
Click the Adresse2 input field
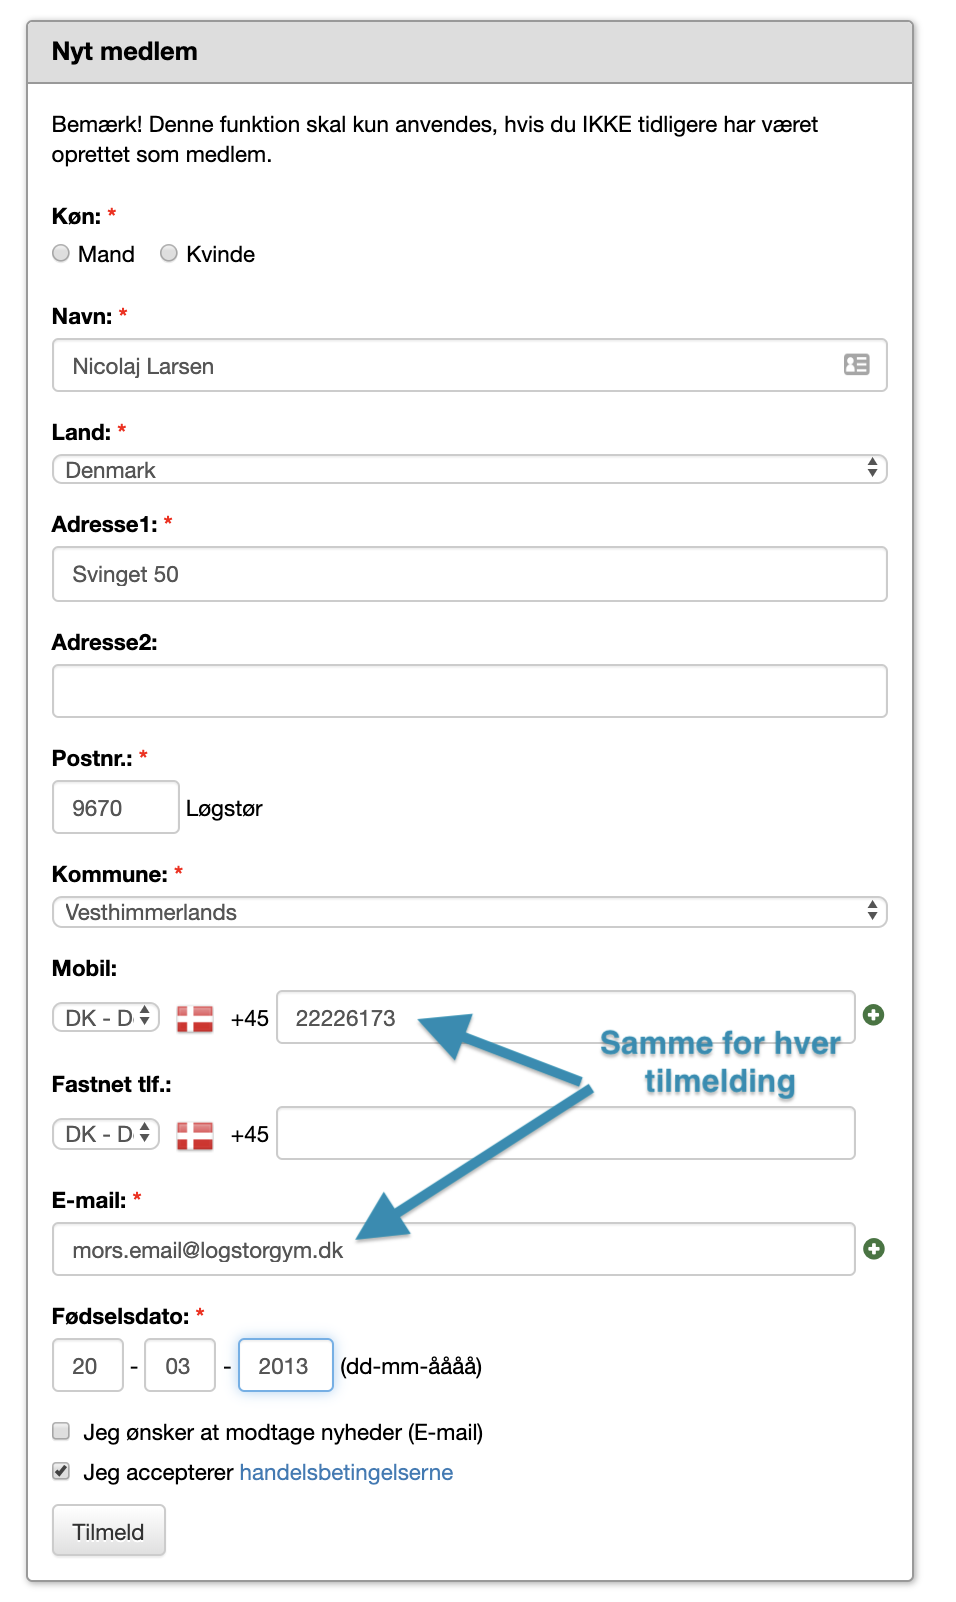pos(469,691)
